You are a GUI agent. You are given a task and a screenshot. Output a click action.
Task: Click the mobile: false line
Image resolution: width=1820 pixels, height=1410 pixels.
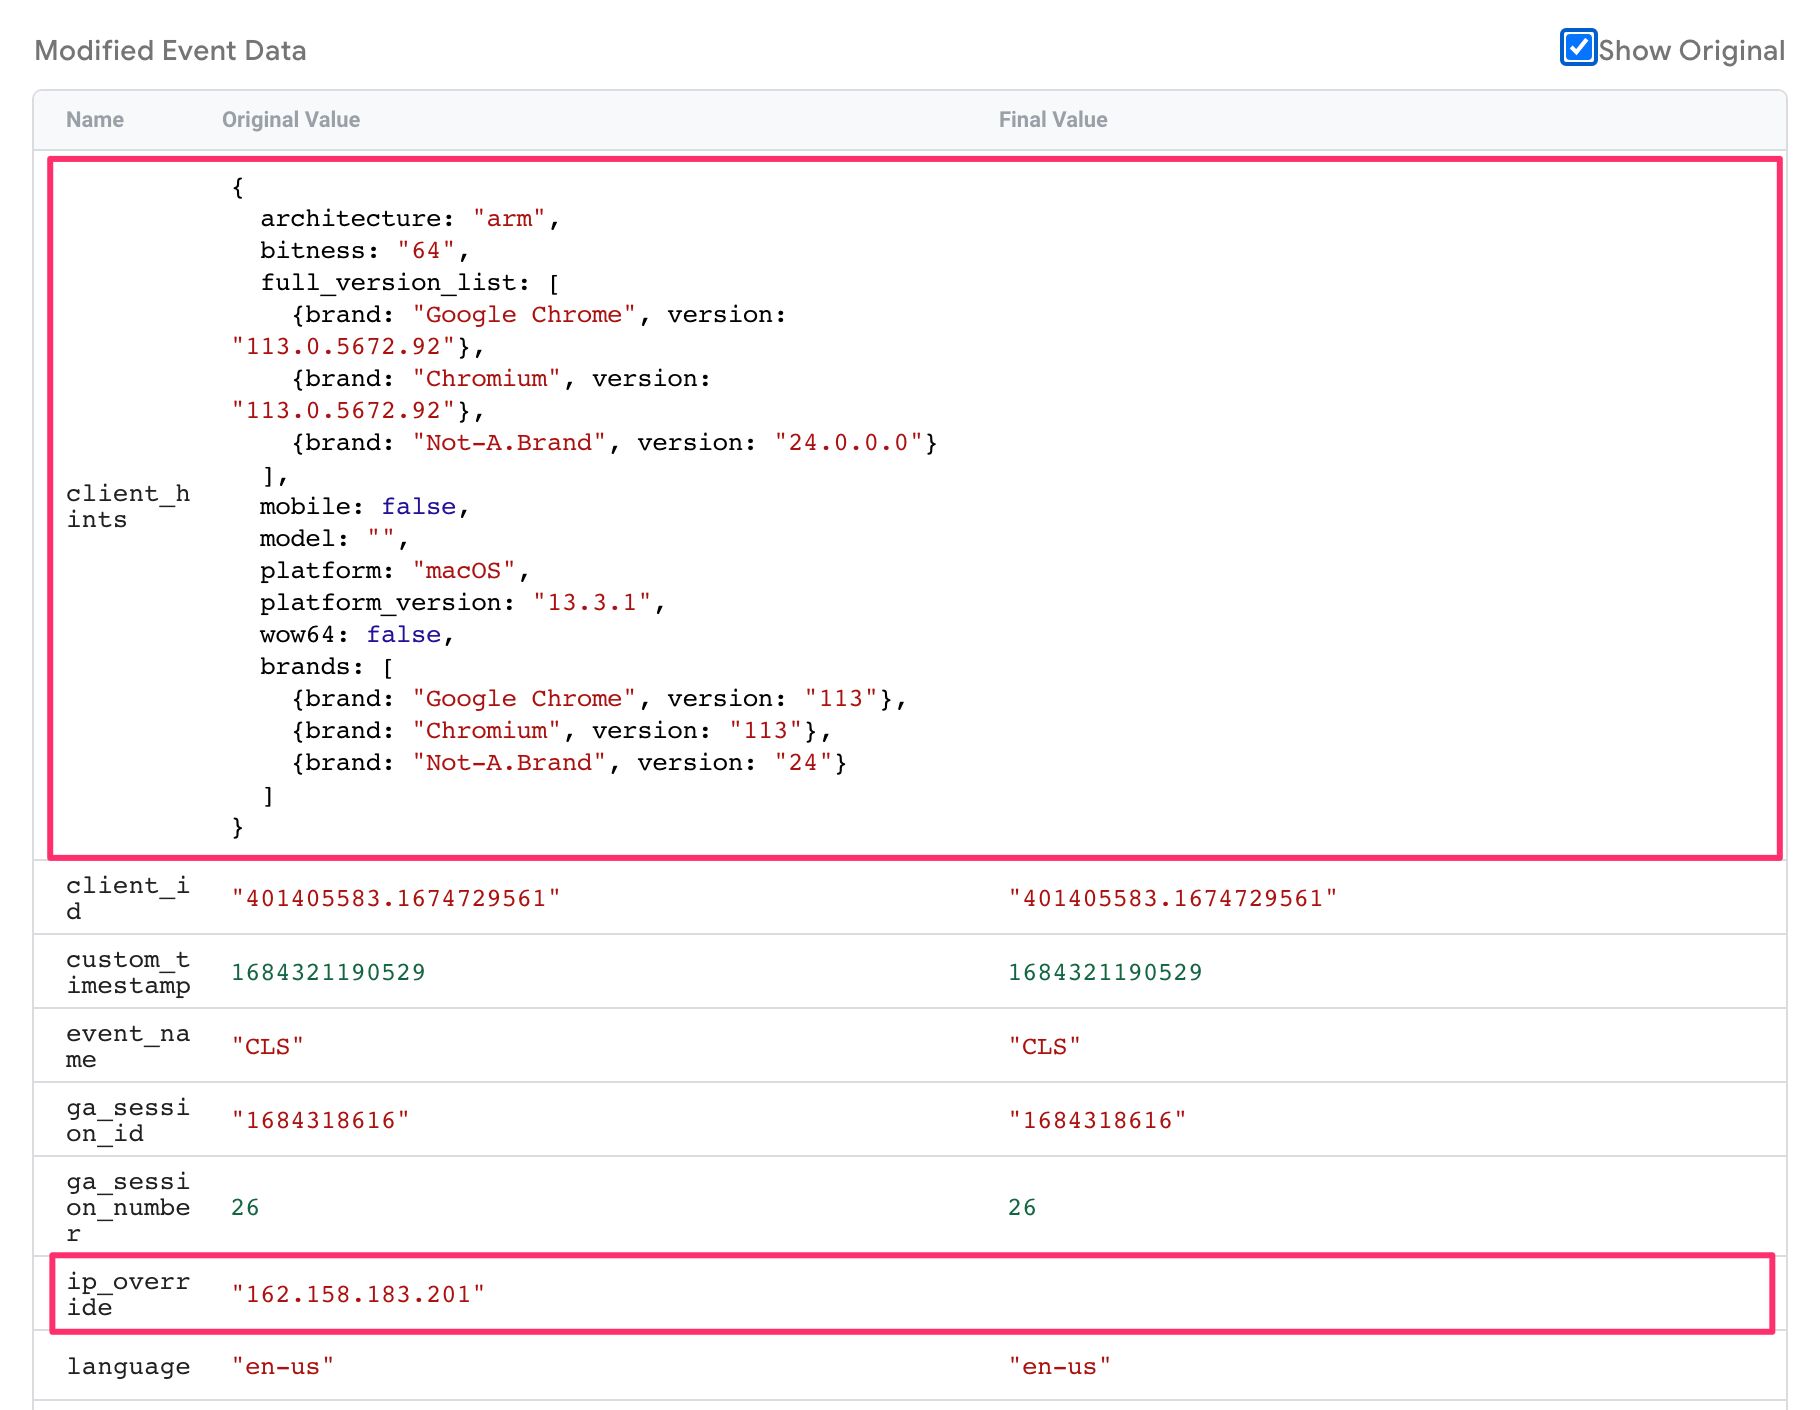[x=365, y=507]
